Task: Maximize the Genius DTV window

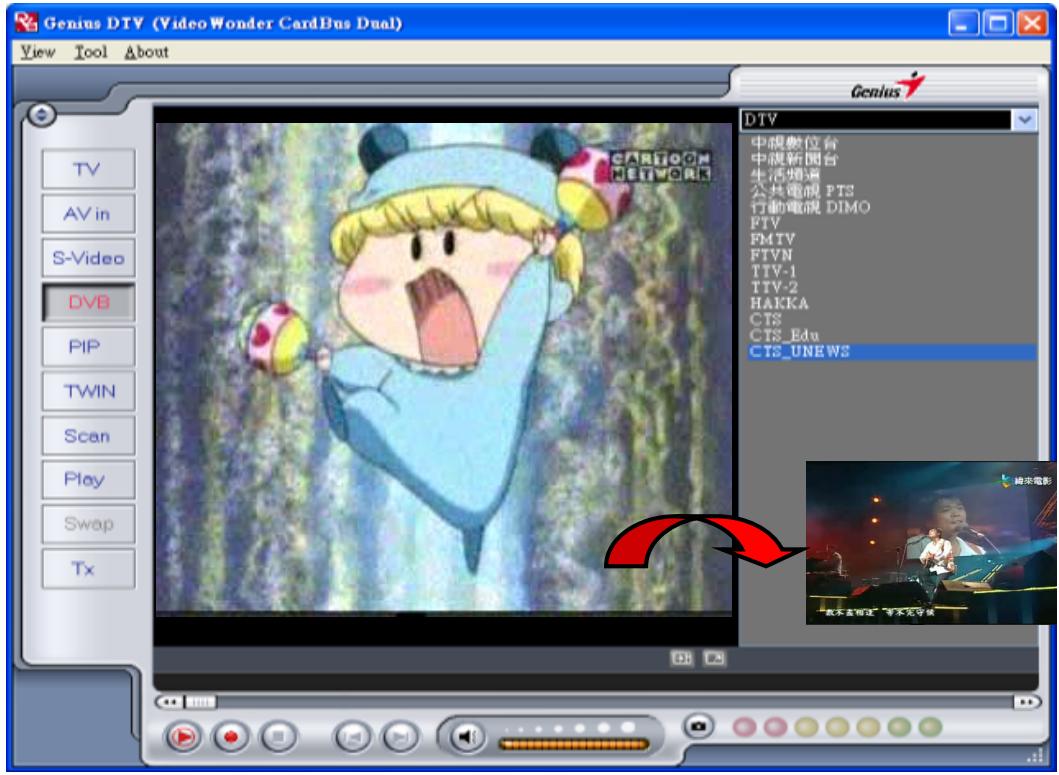Action: pos(998,24)
